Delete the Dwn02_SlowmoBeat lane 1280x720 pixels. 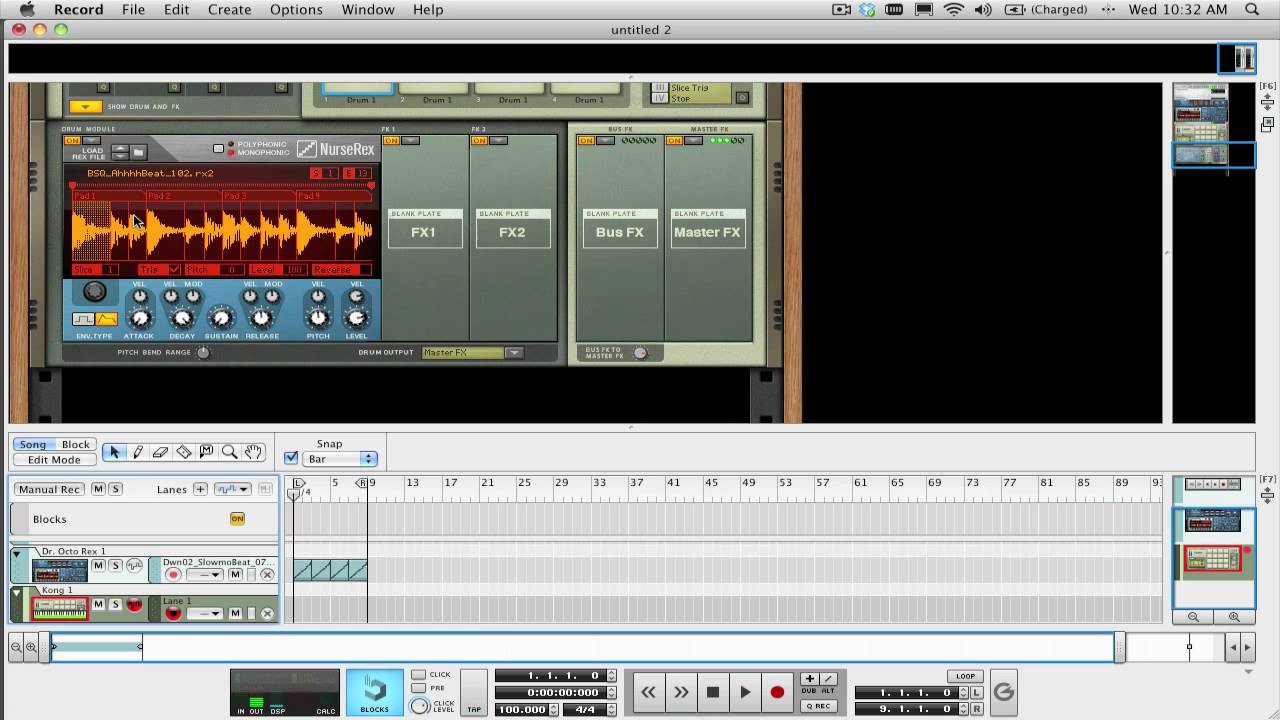pos(267,575)
